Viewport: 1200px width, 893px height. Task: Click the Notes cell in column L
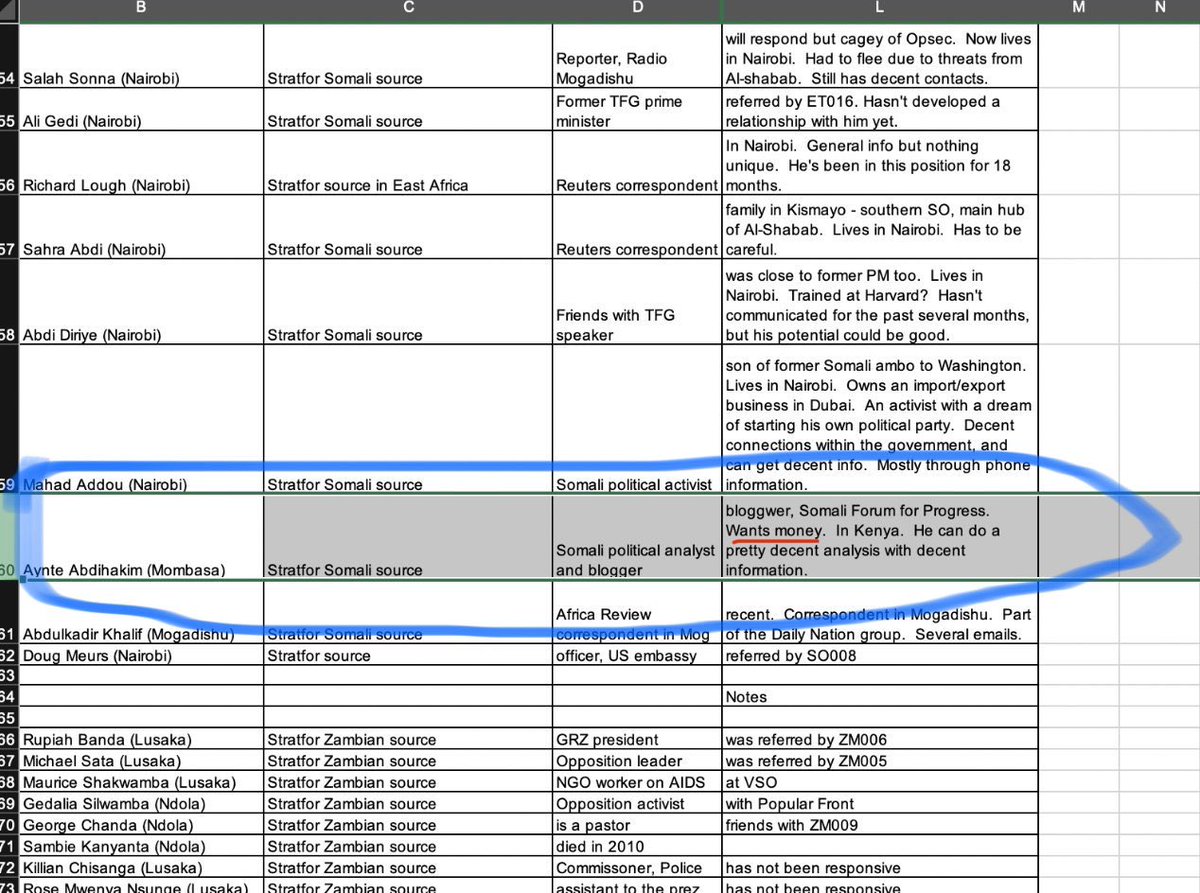(x=879, y=698)
